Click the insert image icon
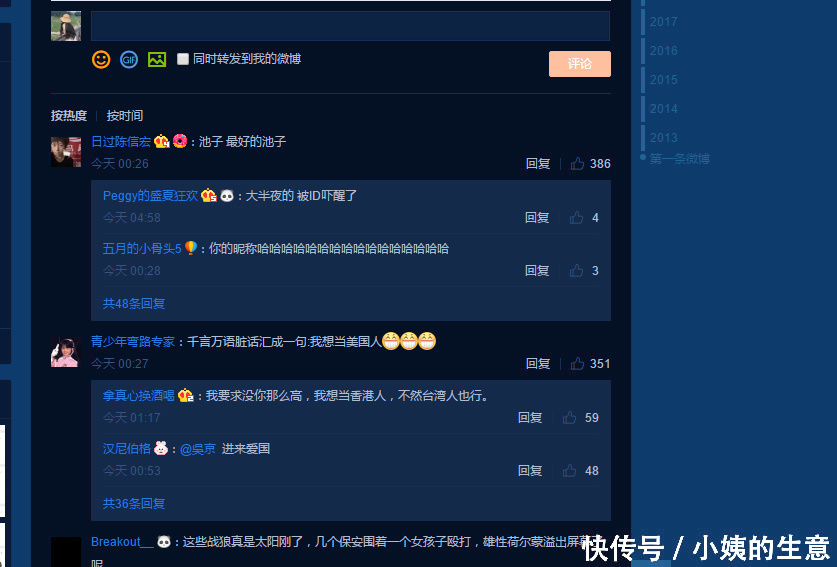 click(x=157, y=59)
